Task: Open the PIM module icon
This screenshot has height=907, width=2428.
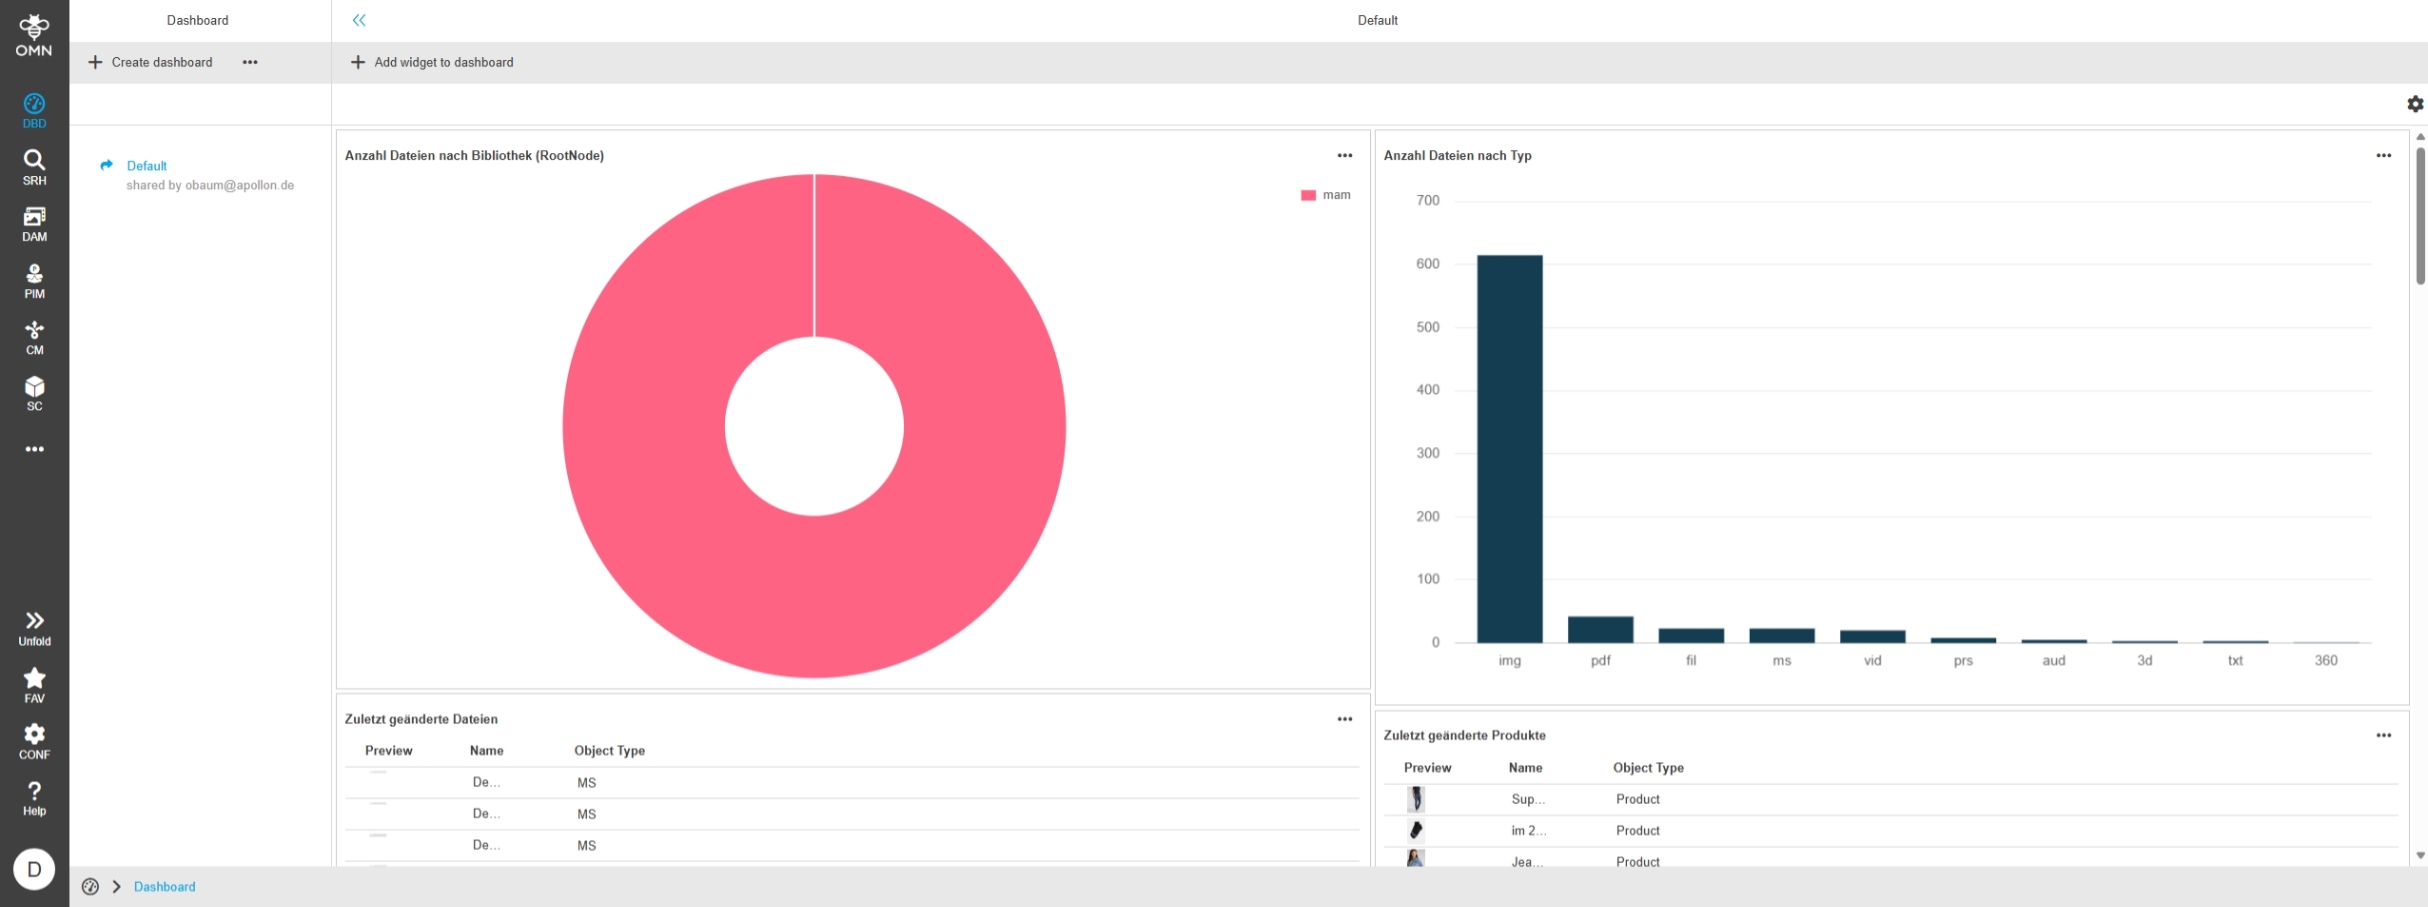Action: click(34, 281)
